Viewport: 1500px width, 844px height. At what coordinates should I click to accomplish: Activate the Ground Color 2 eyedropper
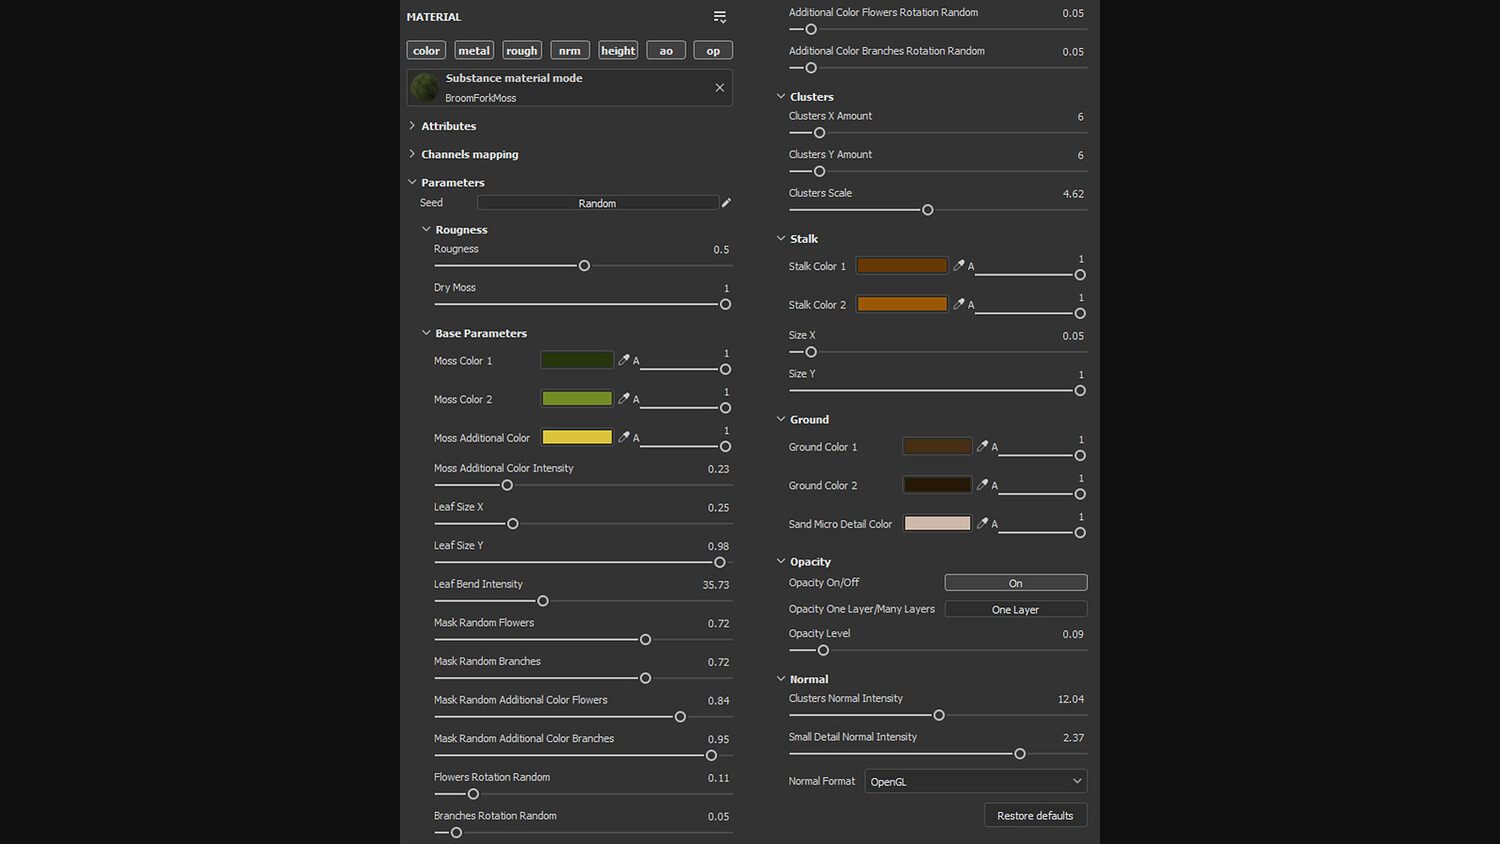(982, 485)
